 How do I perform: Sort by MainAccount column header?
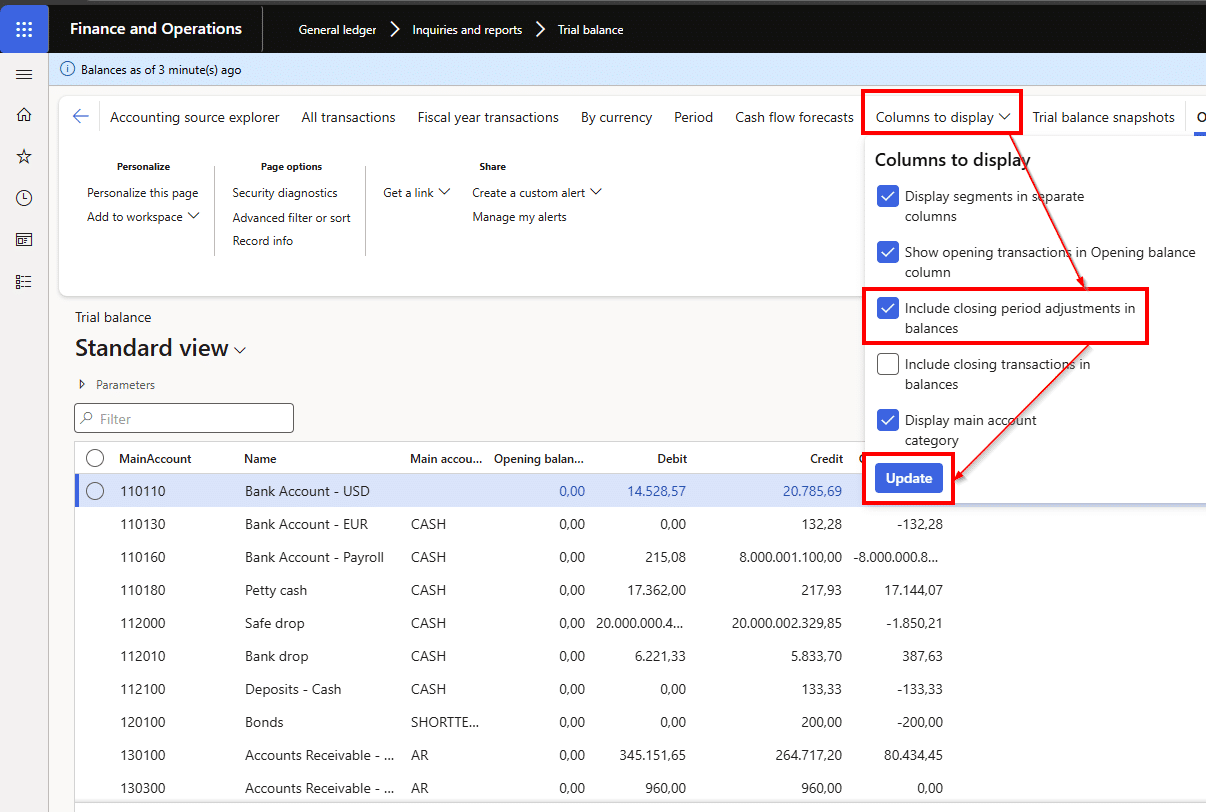155,459
